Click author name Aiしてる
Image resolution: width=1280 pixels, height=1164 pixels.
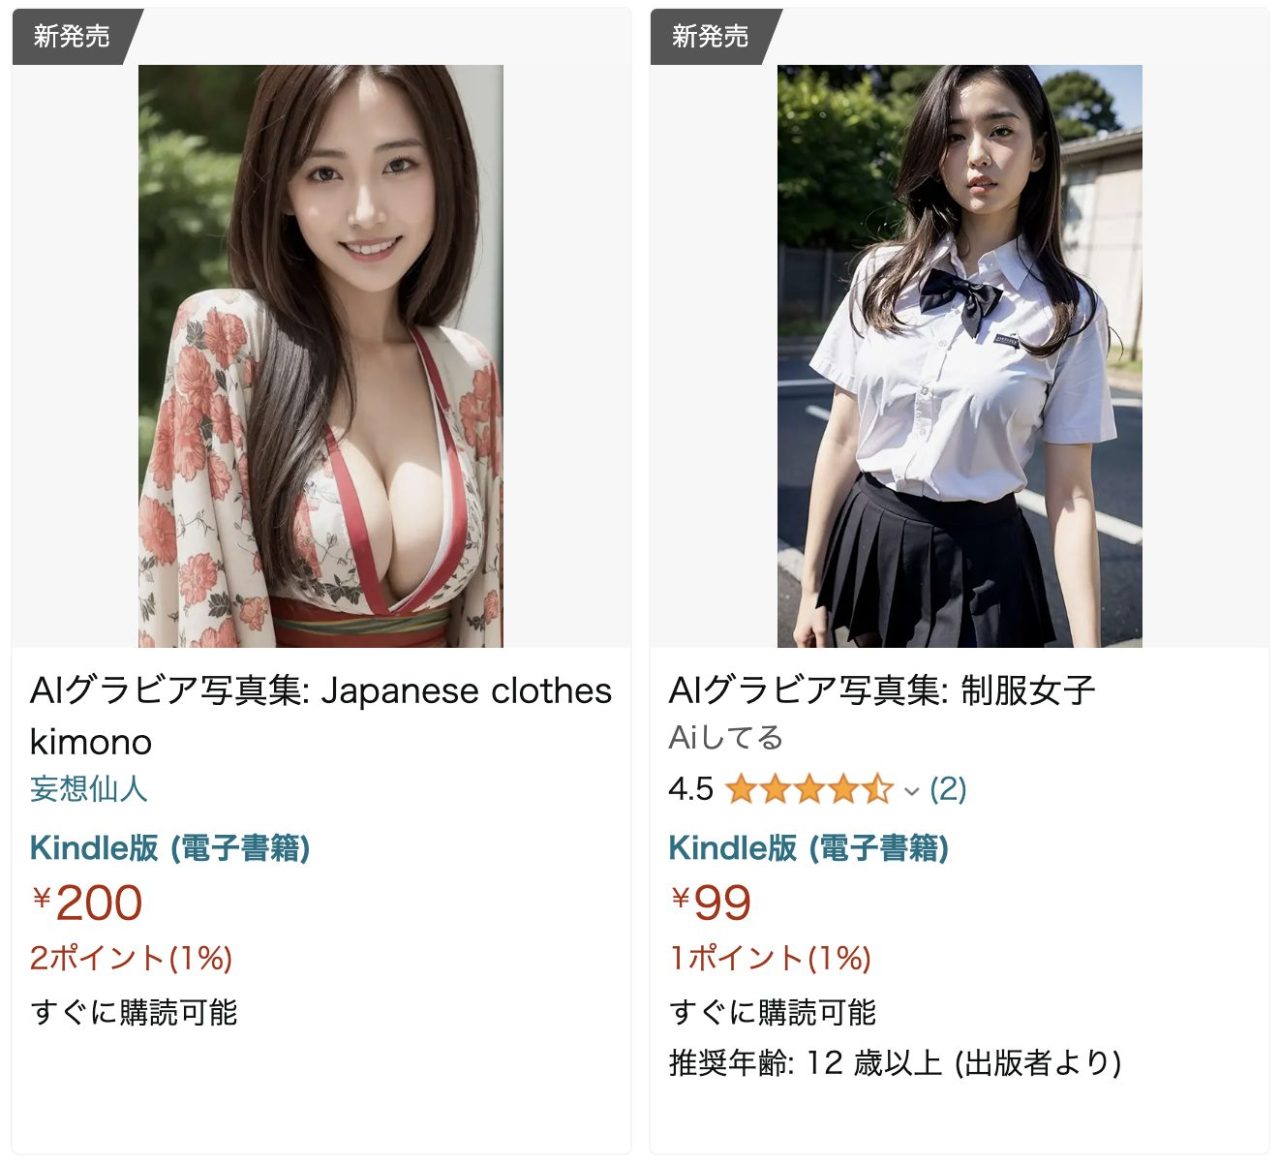point(725,738)
